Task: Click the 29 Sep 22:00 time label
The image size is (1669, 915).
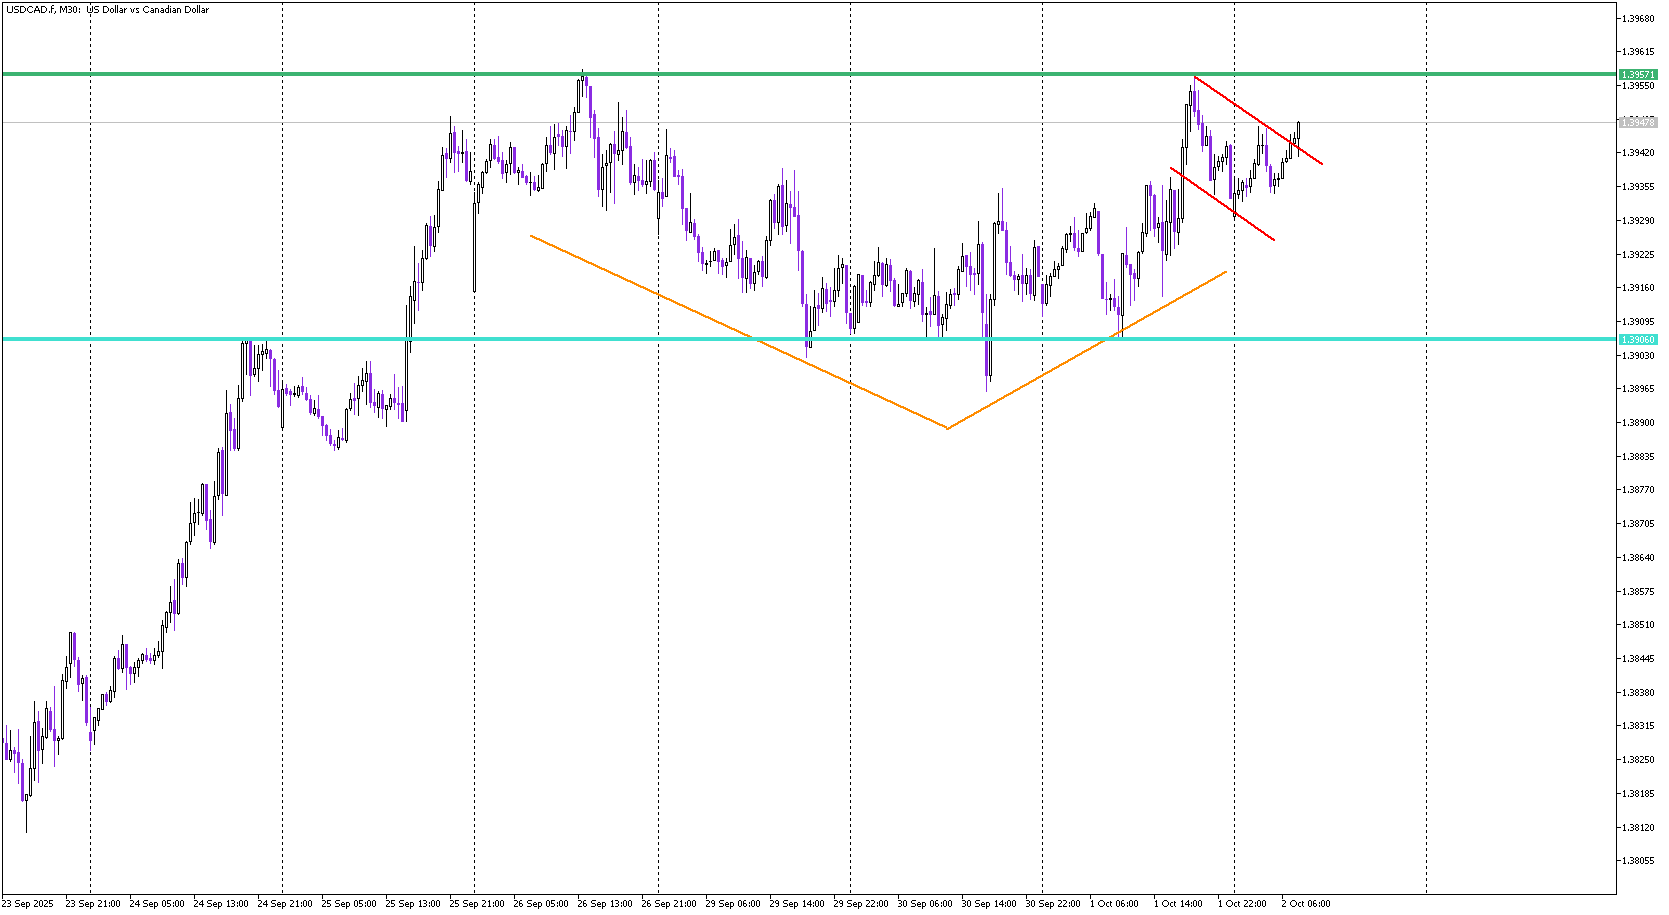Action: [x=861, y=904]
